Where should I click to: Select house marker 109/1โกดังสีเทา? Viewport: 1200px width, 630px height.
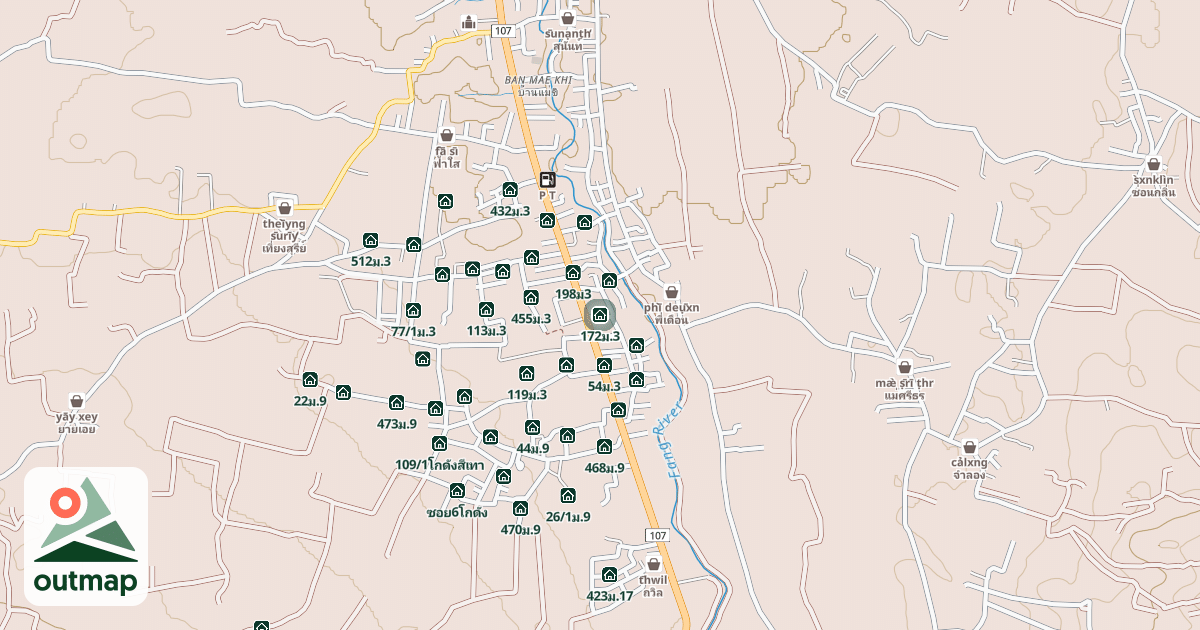coord(439,443)
